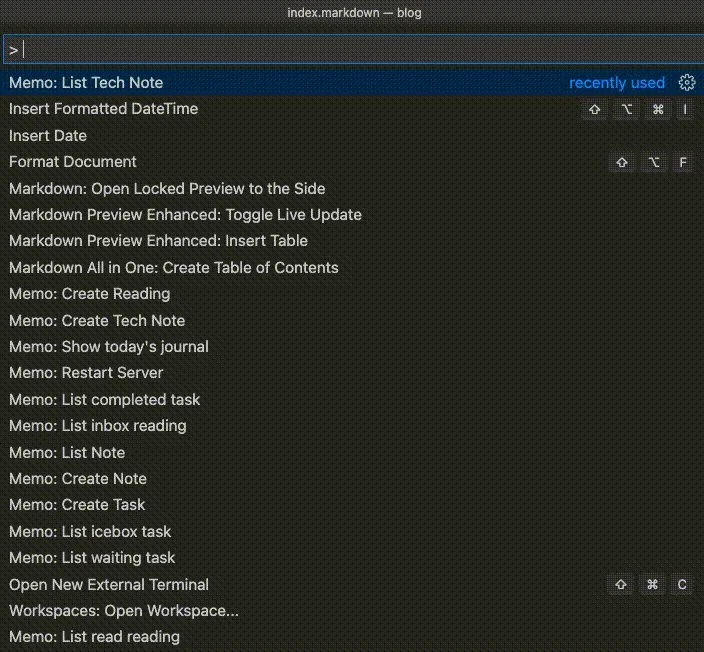
Task: Run Memo: Create Task command
Action: (x=77, y=505)
